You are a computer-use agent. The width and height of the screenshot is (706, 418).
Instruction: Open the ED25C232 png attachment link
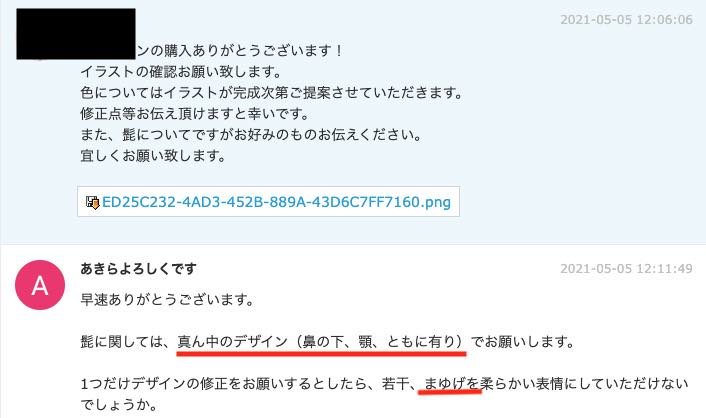[x=276, y=202]
